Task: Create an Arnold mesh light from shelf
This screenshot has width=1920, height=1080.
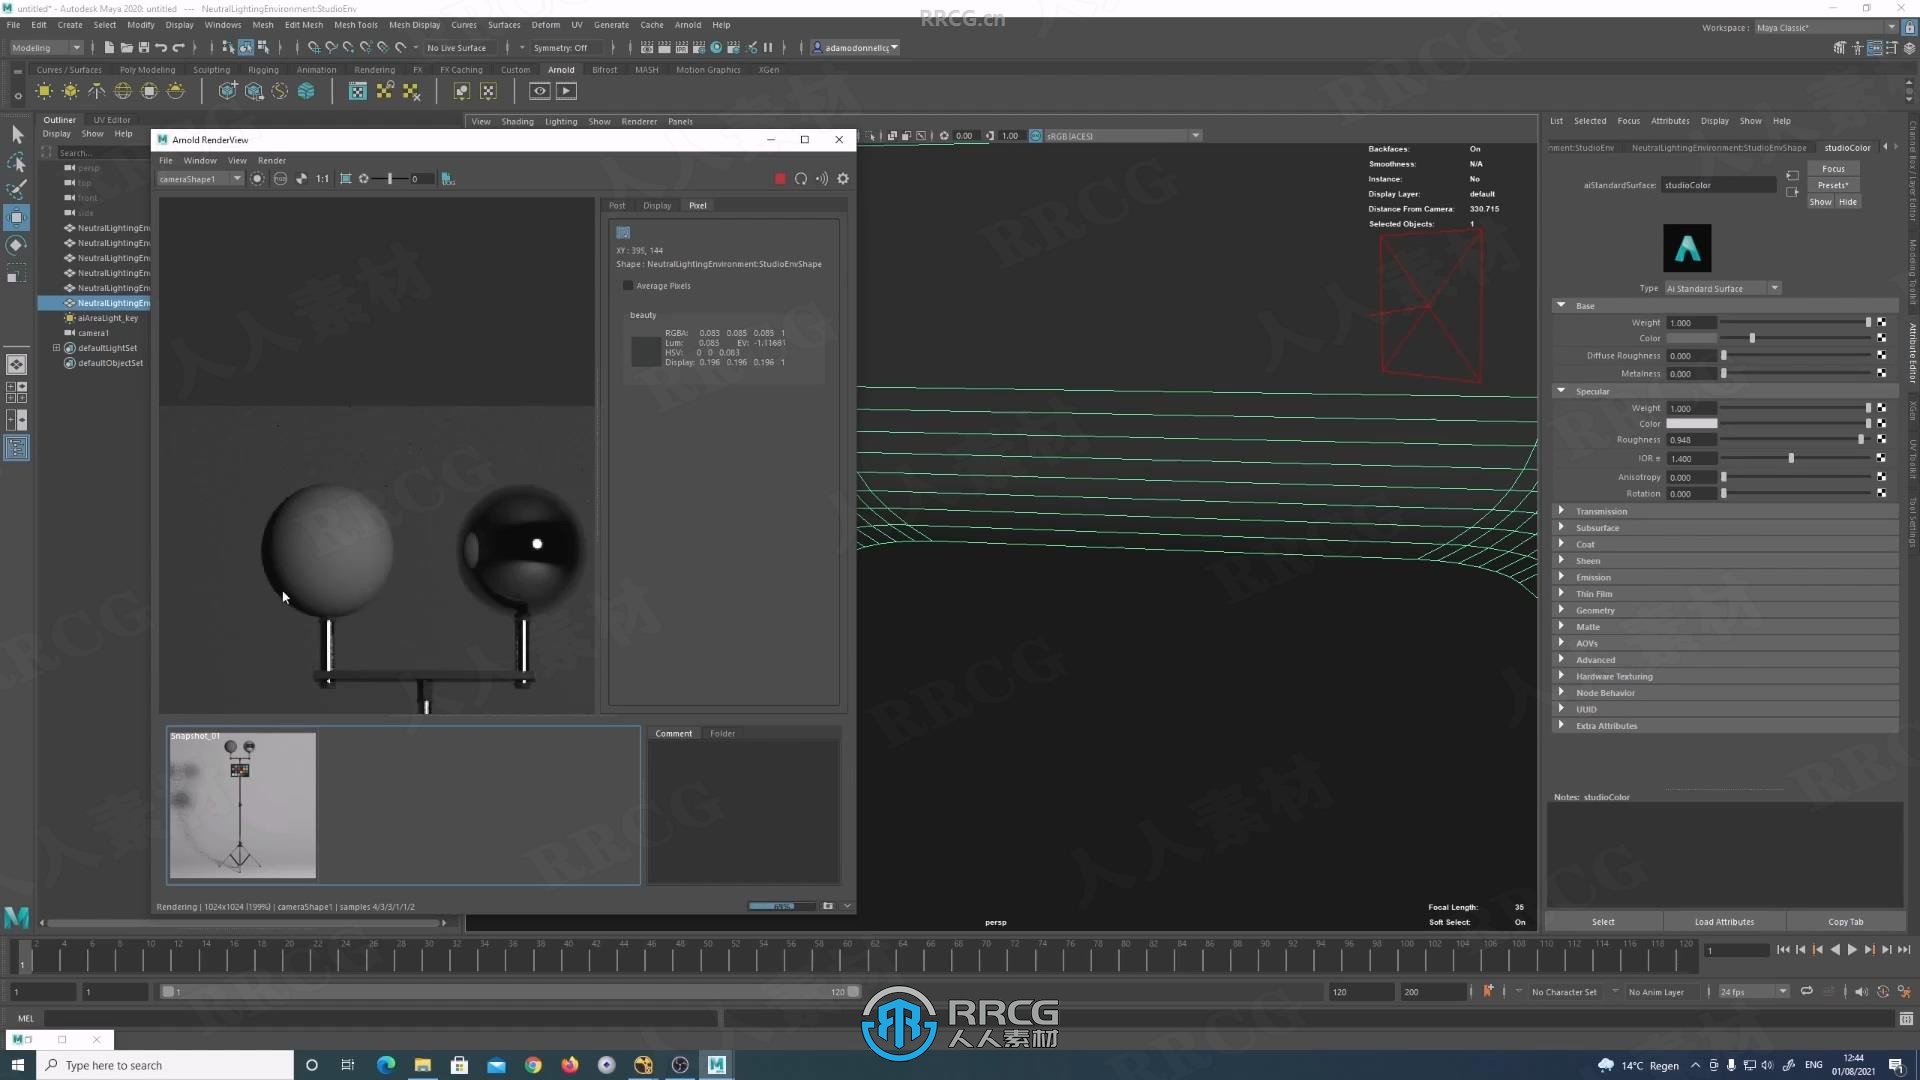Action: pos(70,91)
